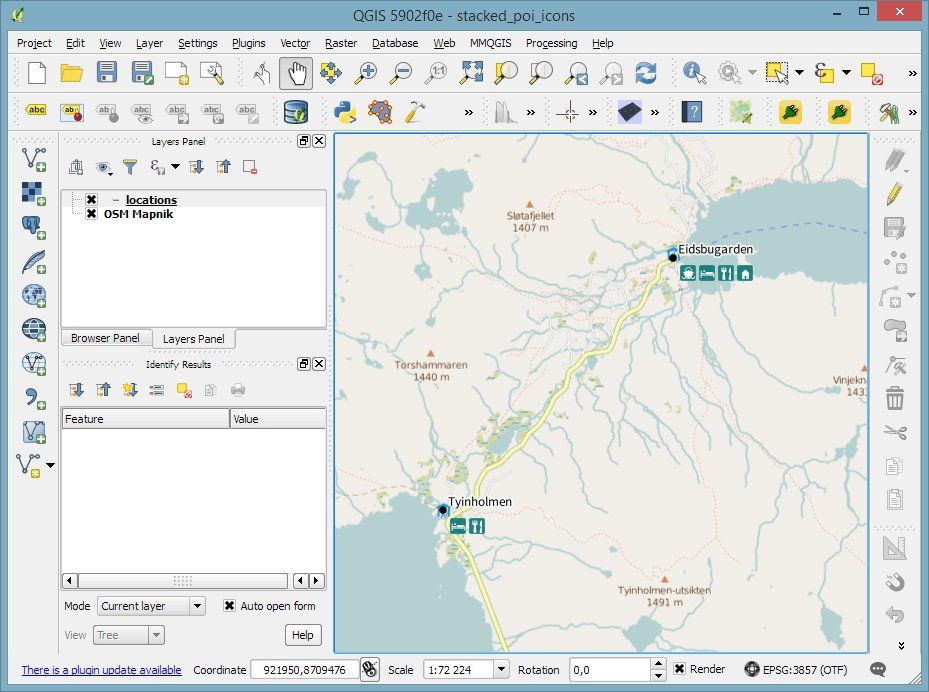Click 'There is a plugin update available' link
The height and width of the screenshot is (692, 929).
pyautogui.click(x=101, y=670)
